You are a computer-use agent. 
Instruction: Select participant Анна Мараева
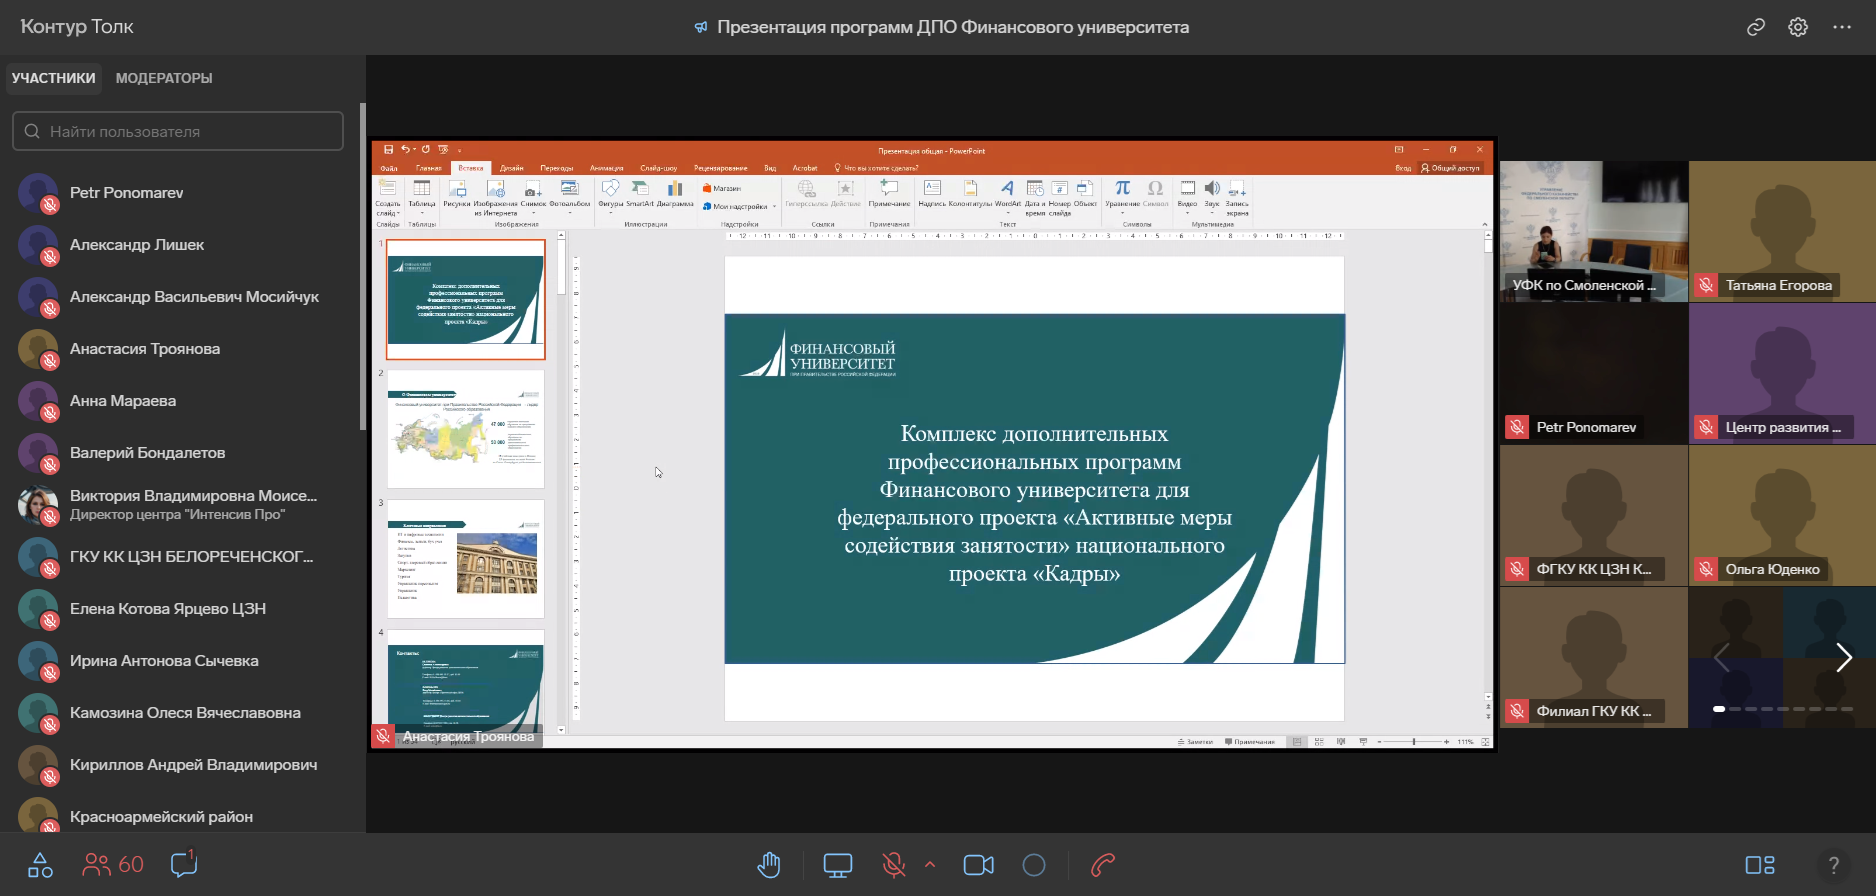(x=180, y=401)
